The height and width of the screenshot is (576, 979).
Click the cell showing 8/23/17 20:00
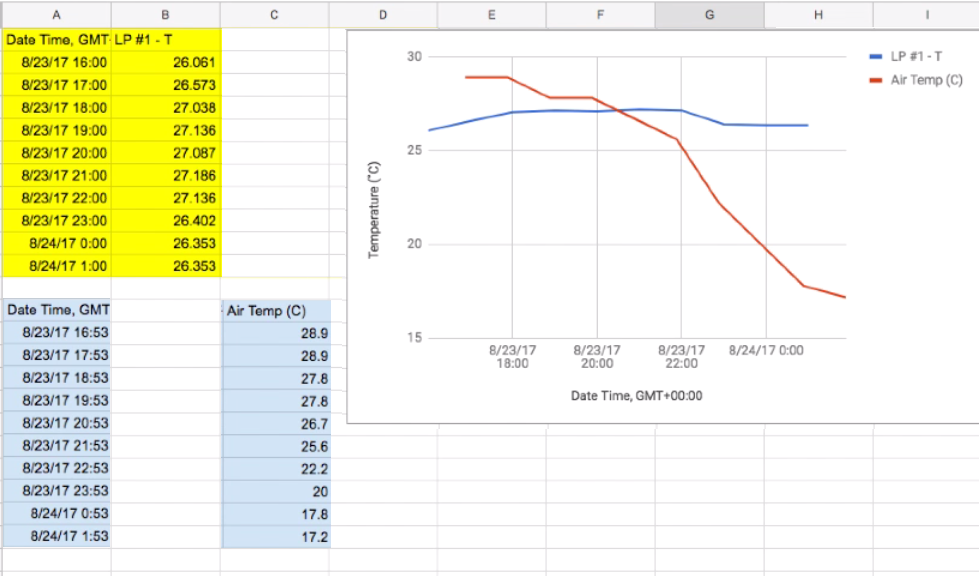56,153
